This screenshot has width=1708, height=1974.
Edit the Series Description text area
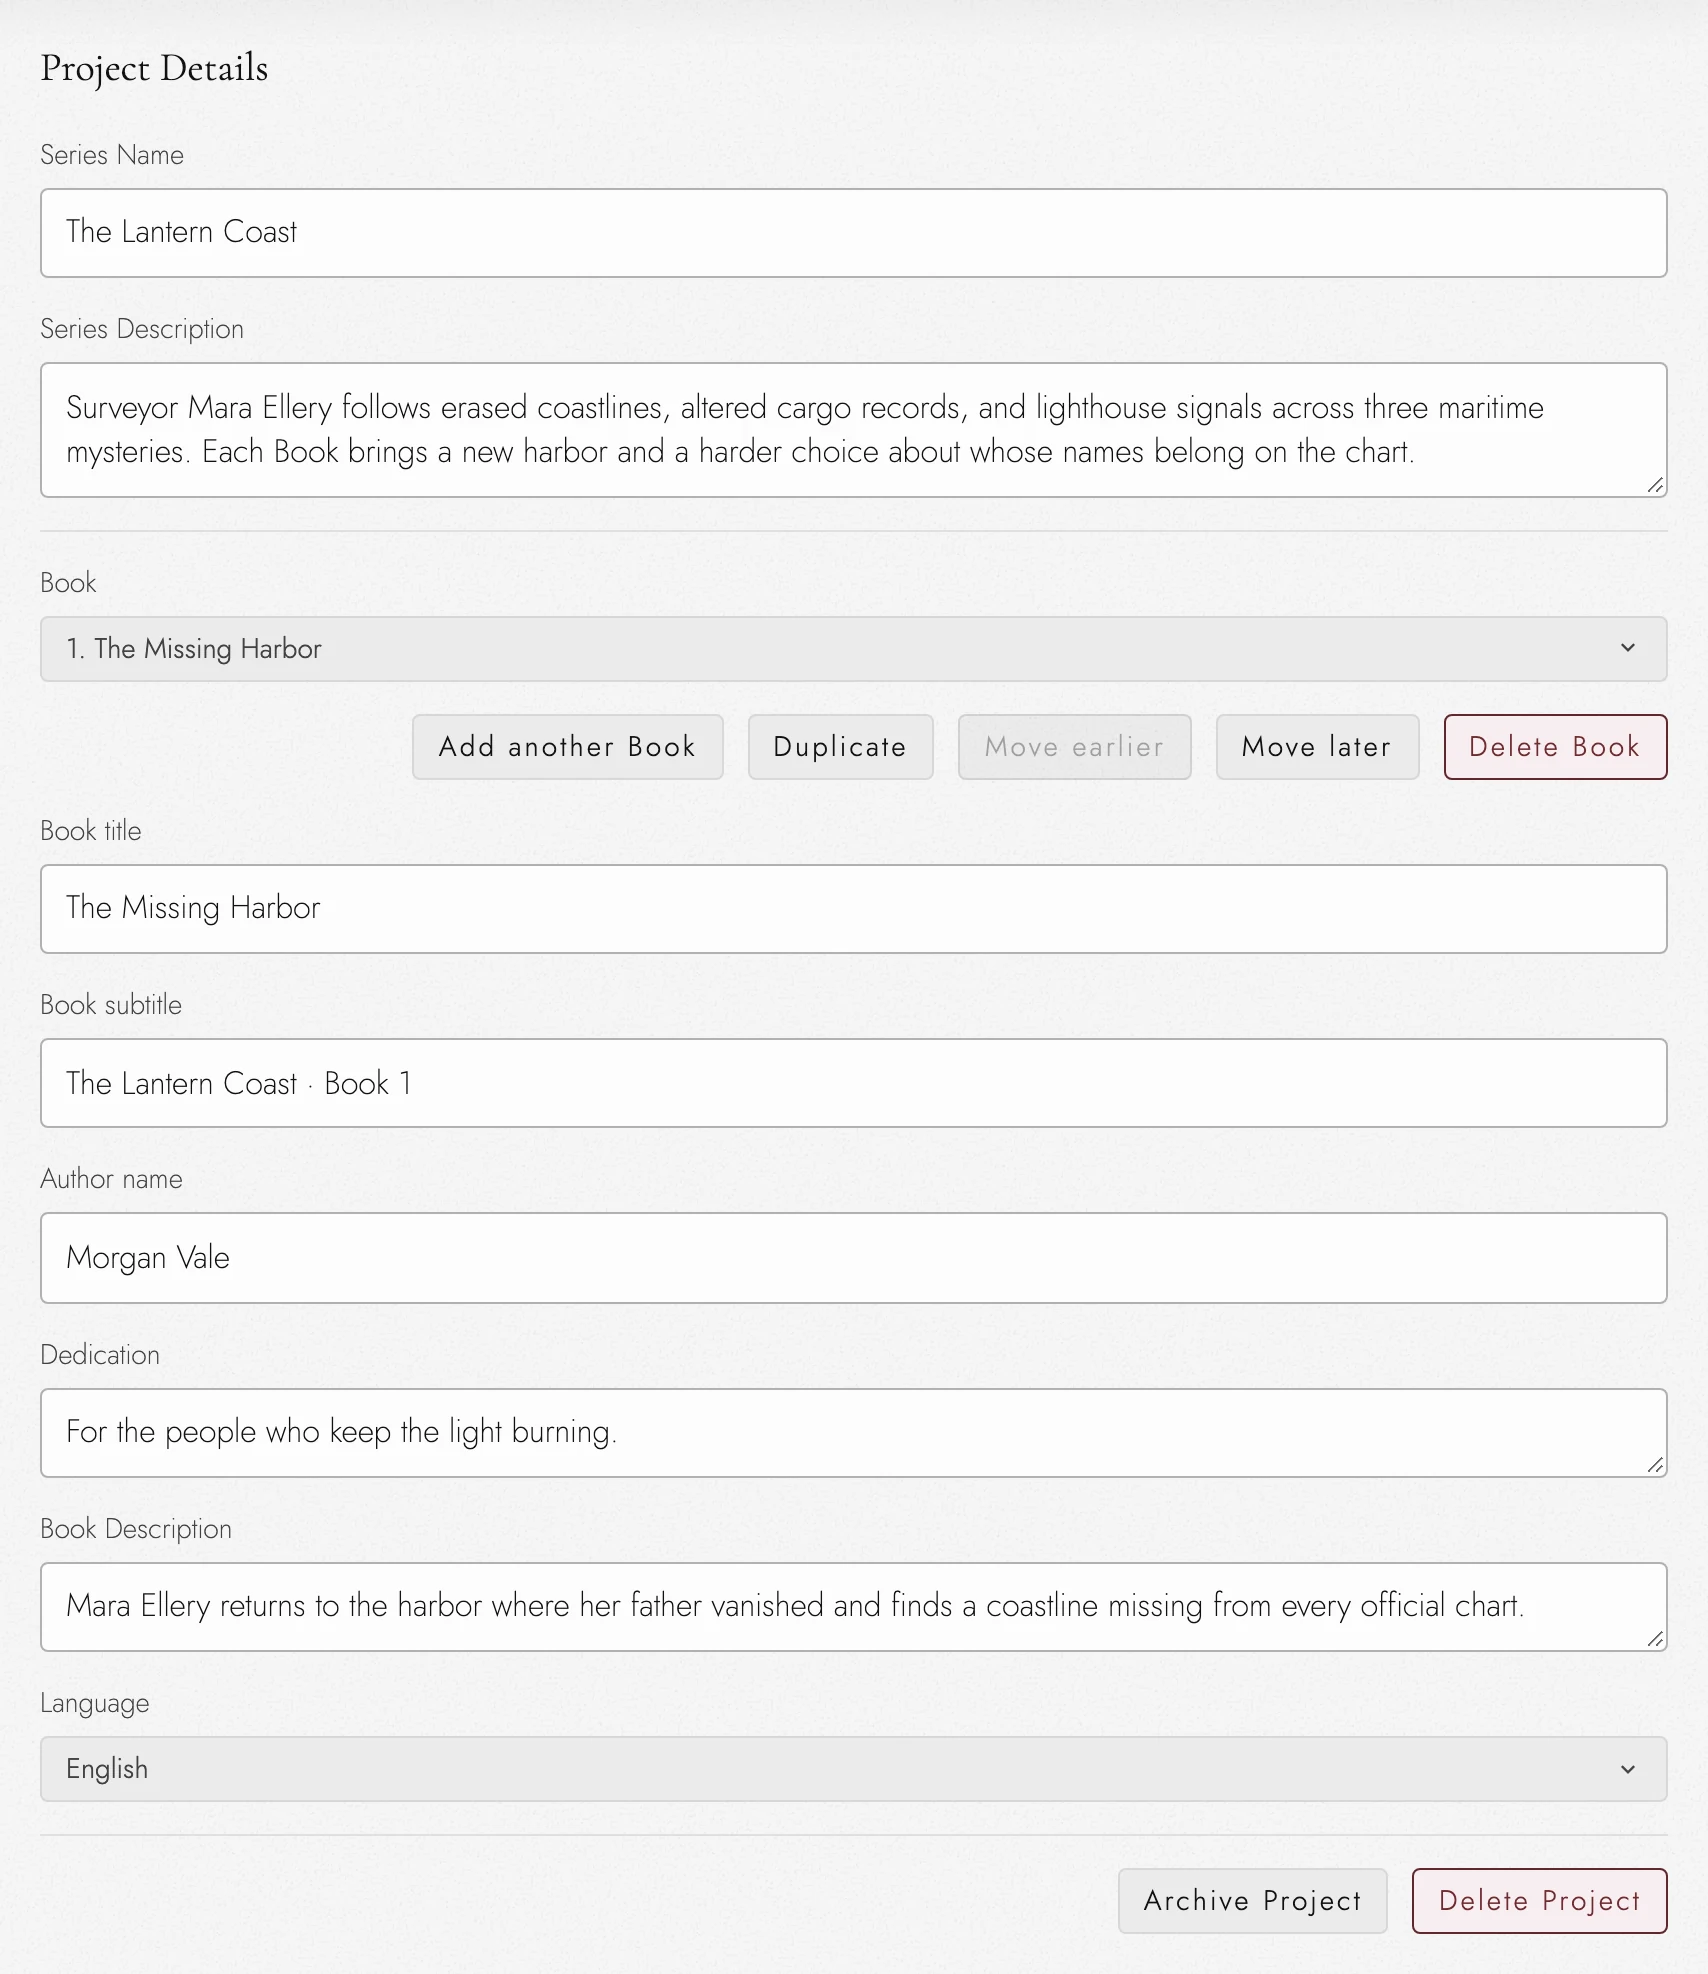tap(853, 430)
